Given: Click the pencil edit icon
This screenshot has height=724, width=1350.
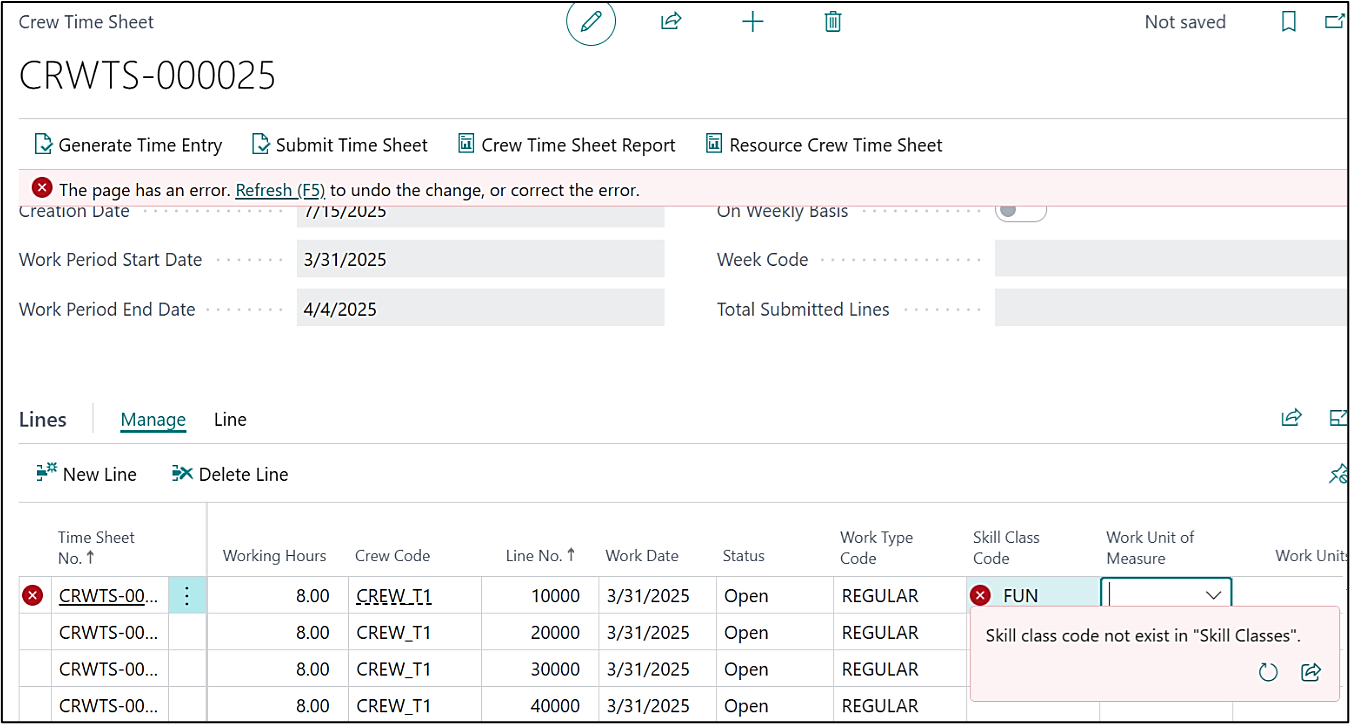Looking at the screenshot, I should pyautogui.click(x=591, y=22).
